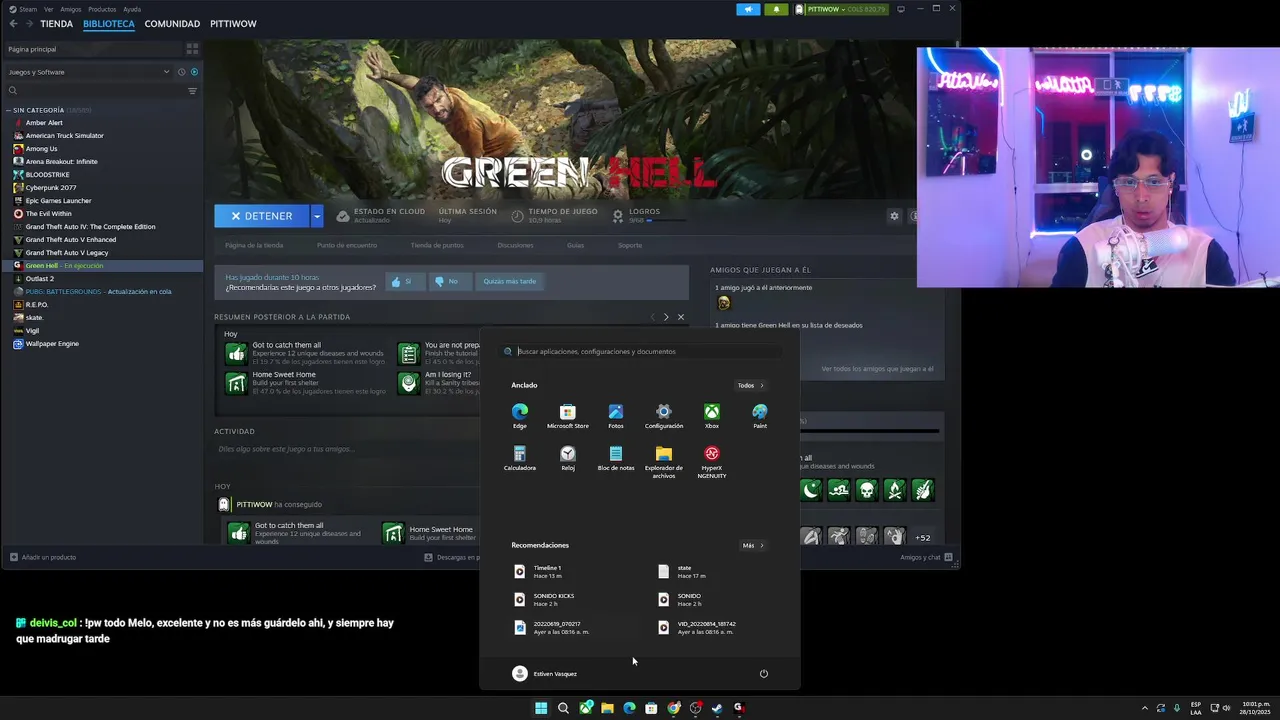
Task: Open the Ayuda menu
Action: (132, 9)
